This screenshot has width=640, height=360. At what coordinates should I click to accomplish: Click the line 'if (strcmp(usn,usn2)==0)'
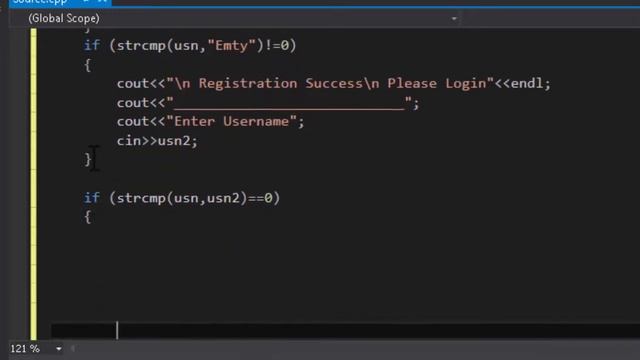point(182,198)
